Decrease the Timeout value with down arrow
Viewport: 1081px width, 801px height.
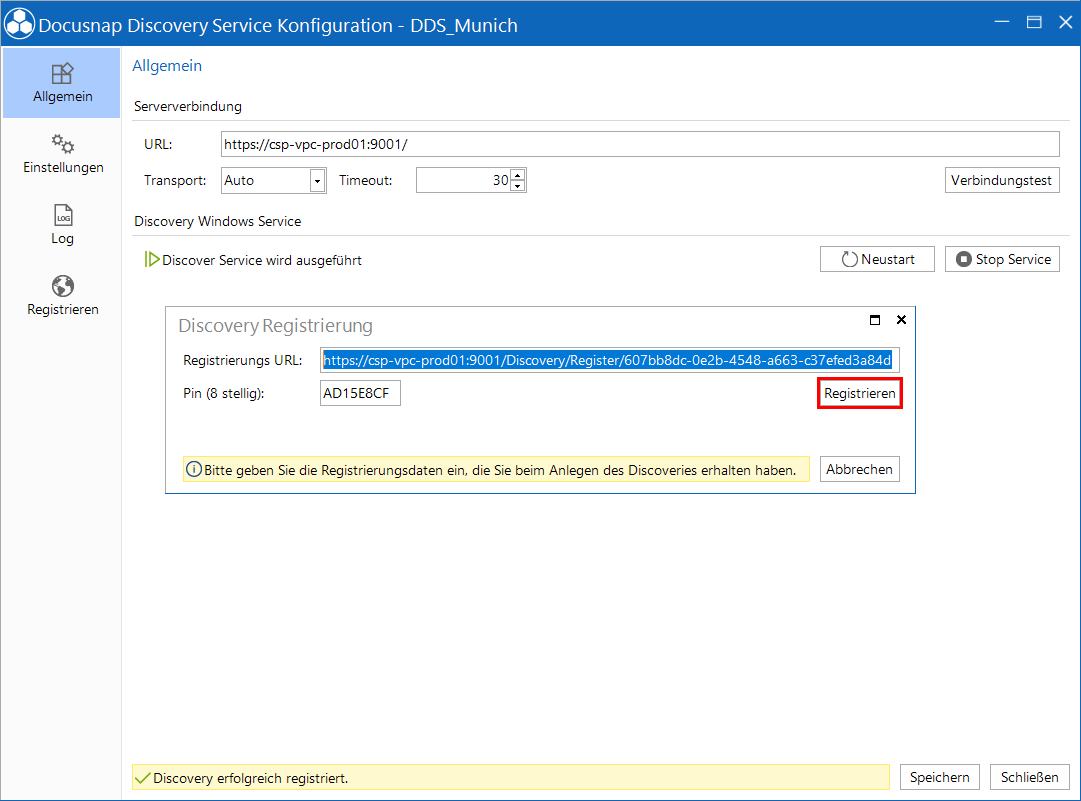[518, 186]
